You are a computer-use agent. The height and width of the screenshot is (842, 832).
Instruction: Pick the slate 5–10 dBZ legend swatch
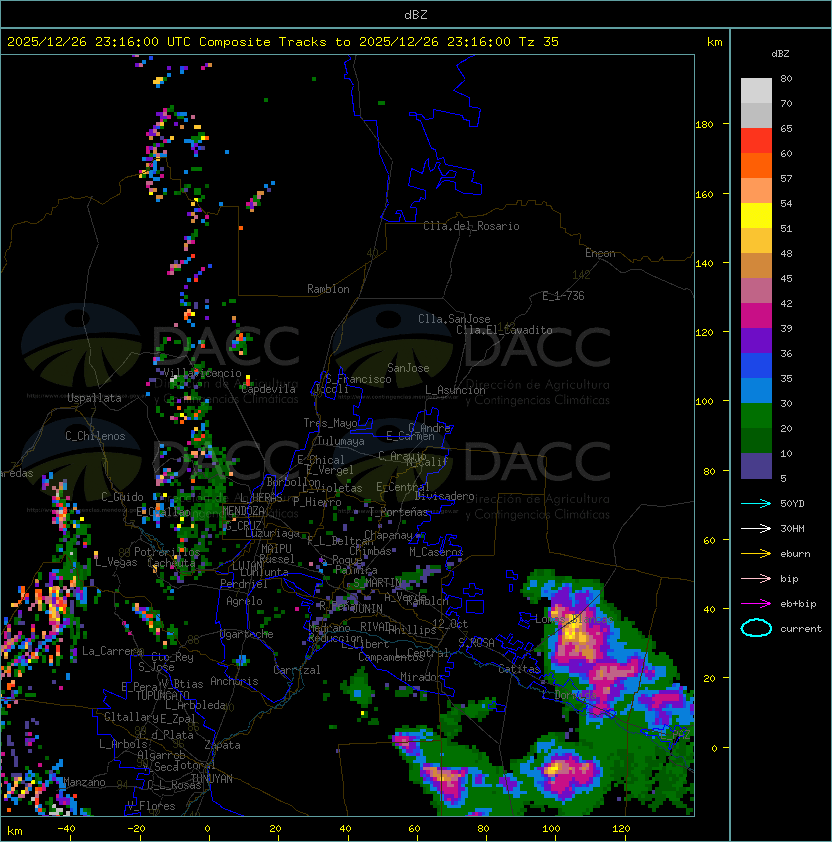tap(756, 466)
